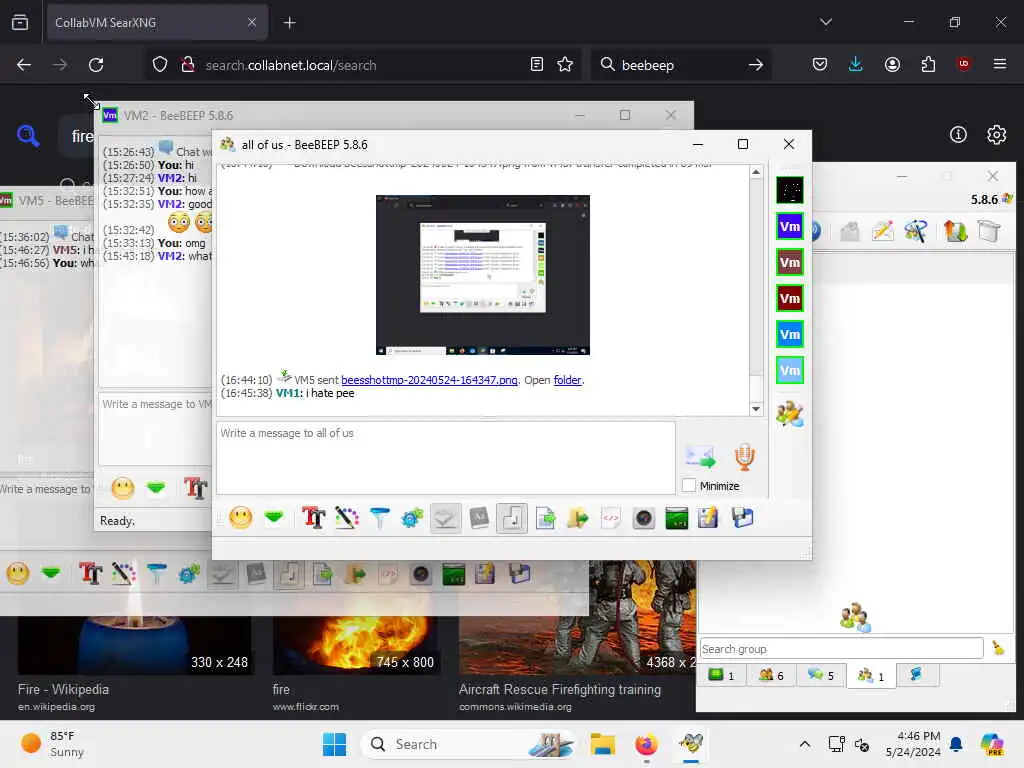
Task: Click green heart icon in VM2 chat window
Action: (155, 488)
